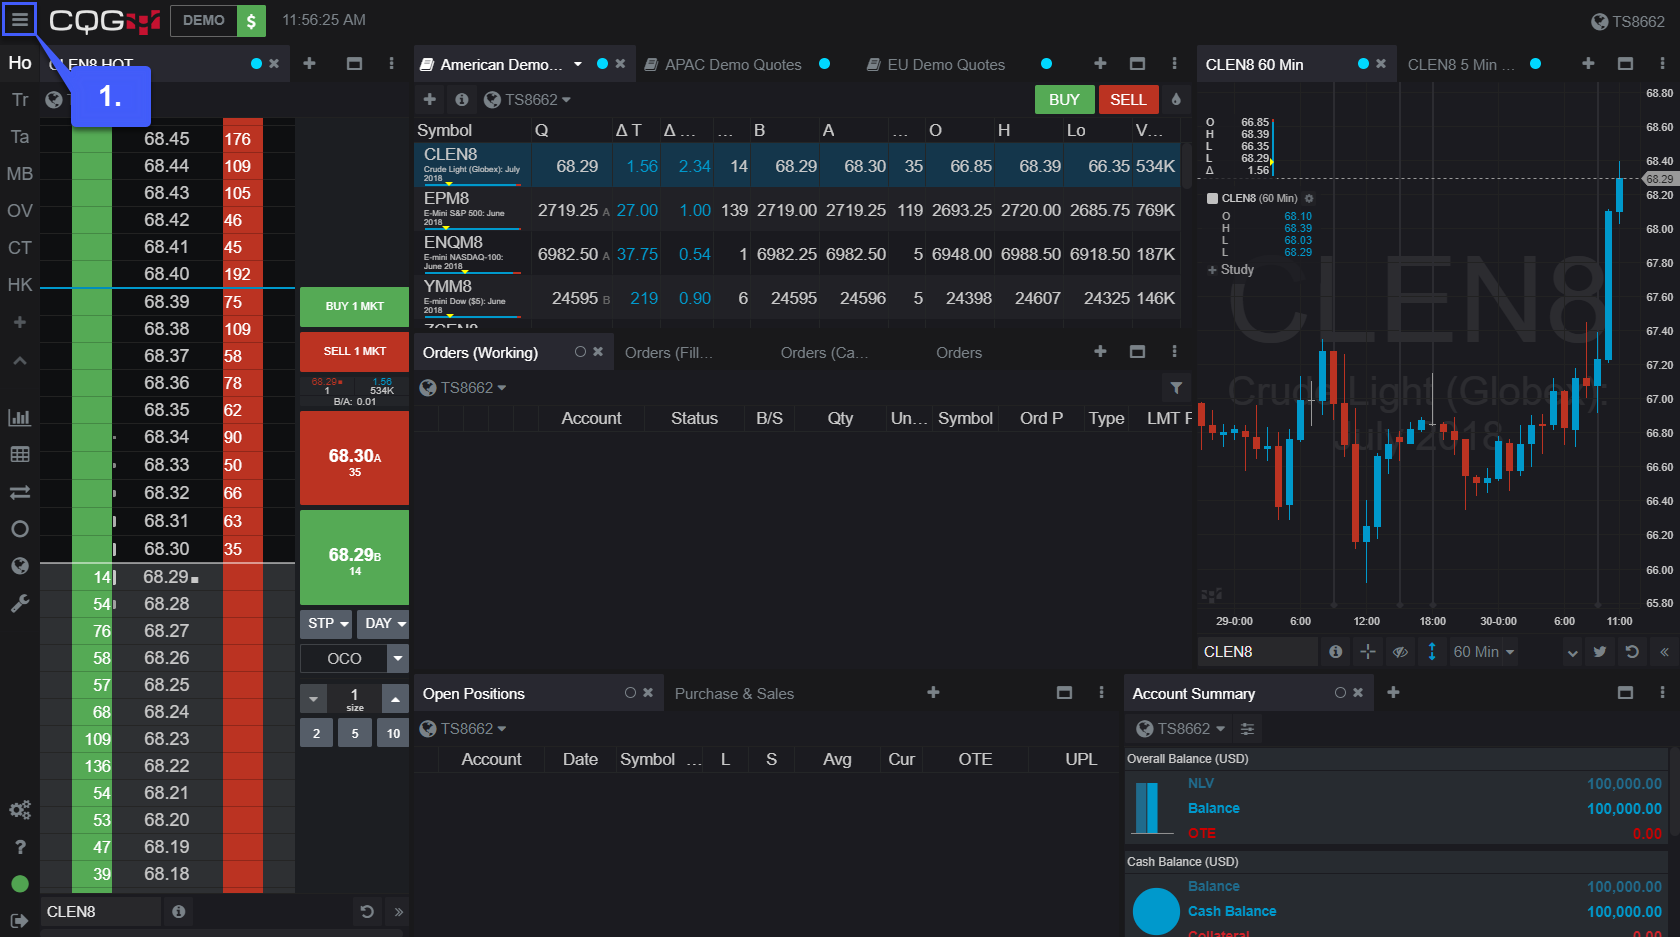The image size is (1680, 937).
Task: Open the STP order type dropdown
Action: click(326, 623)
